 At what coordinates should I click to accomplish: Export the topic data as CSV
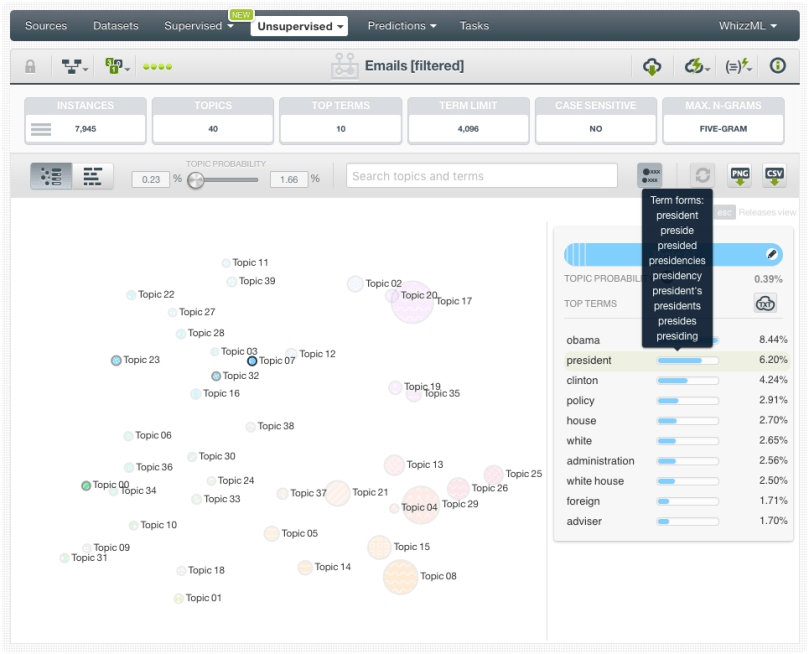(x=774, y=176)
